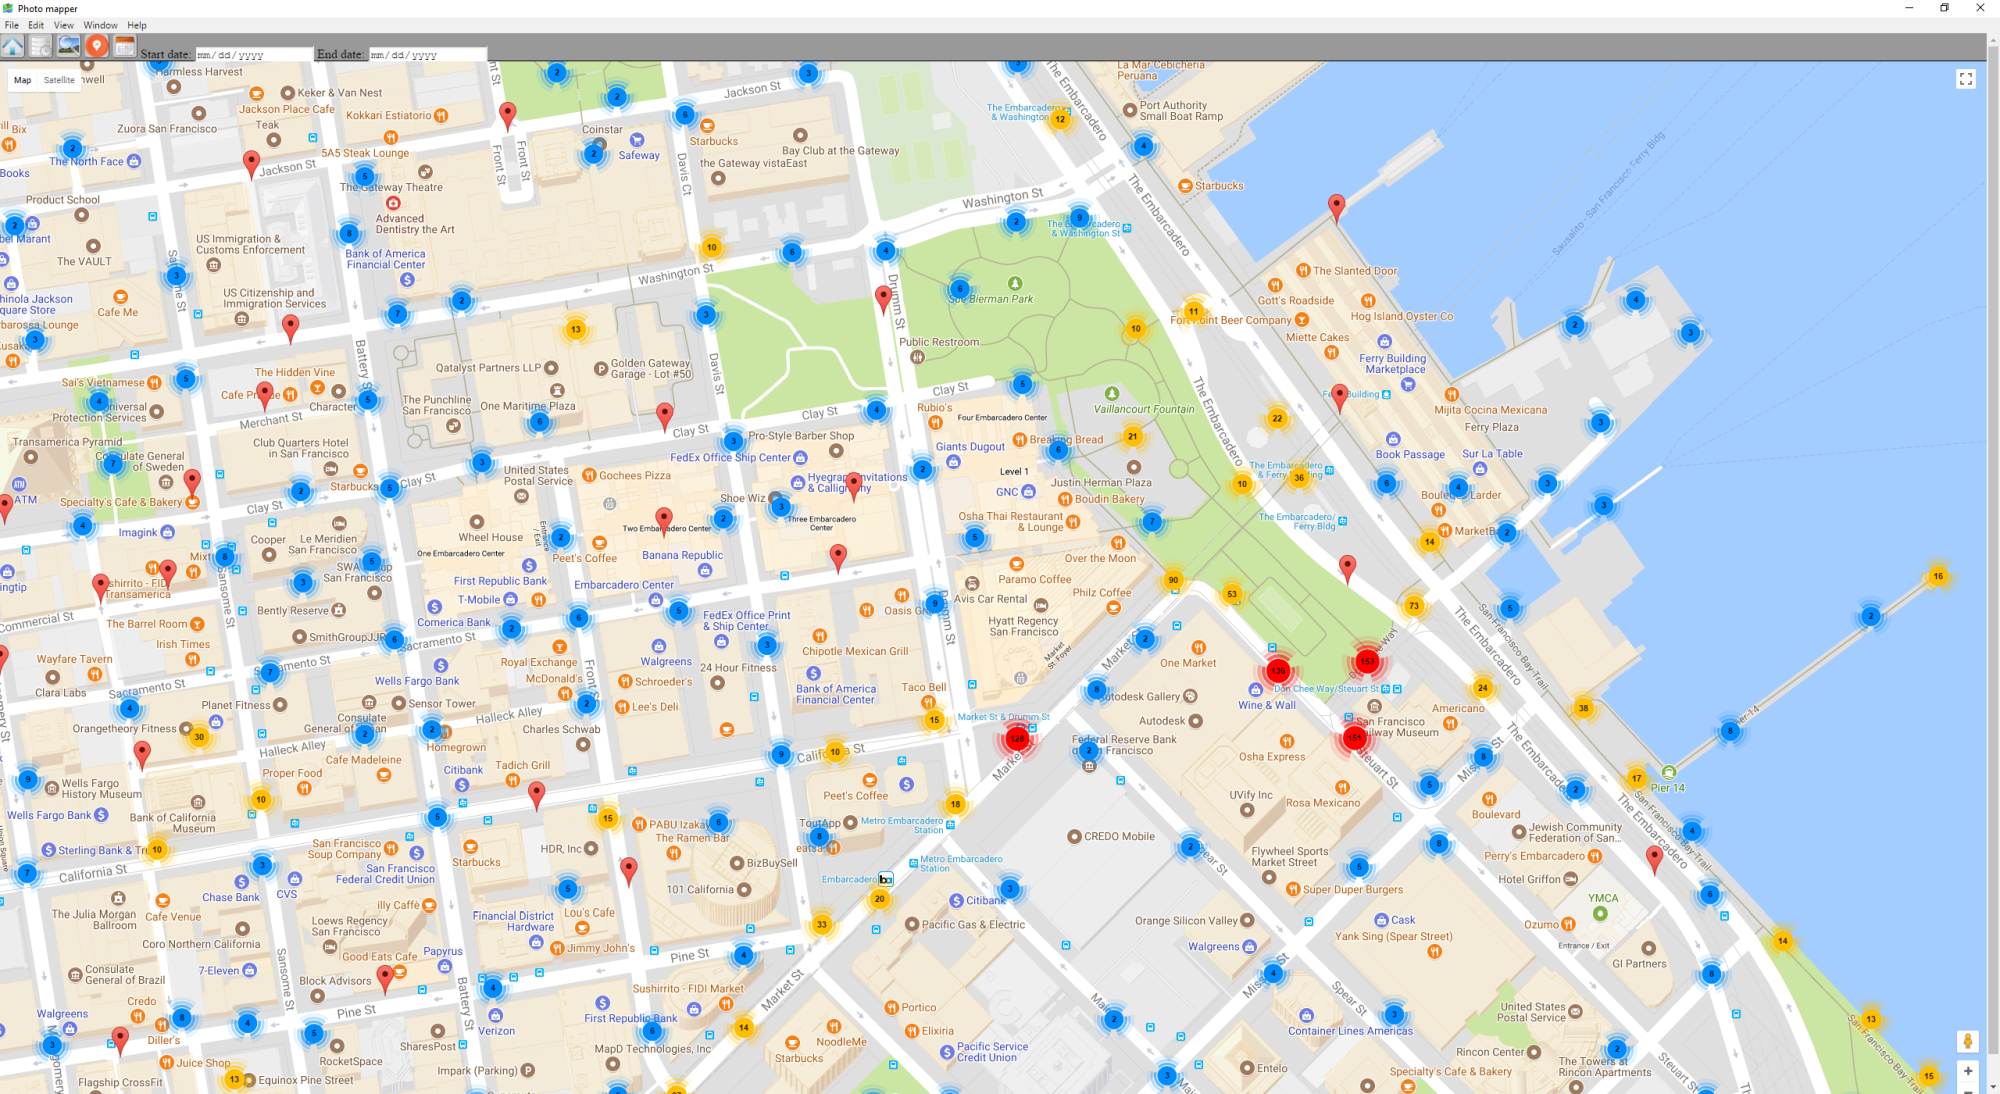
Task: Click the Home toolbar icon
Action: pos(13,46)
